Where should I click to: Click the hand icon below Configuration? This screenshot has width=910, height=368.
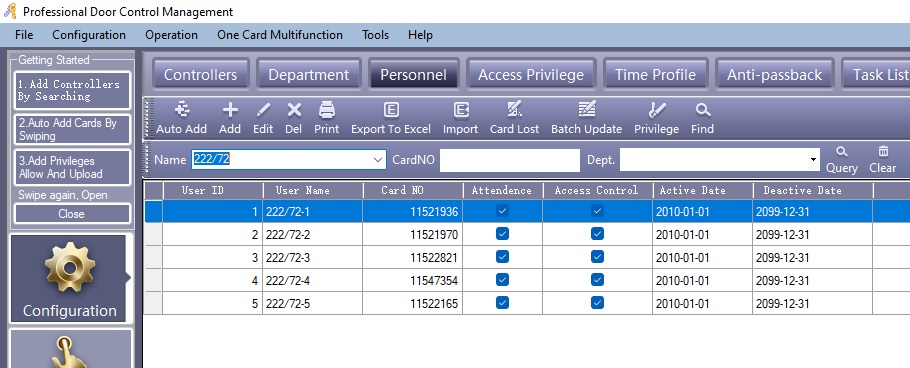(x=70, y=352)
